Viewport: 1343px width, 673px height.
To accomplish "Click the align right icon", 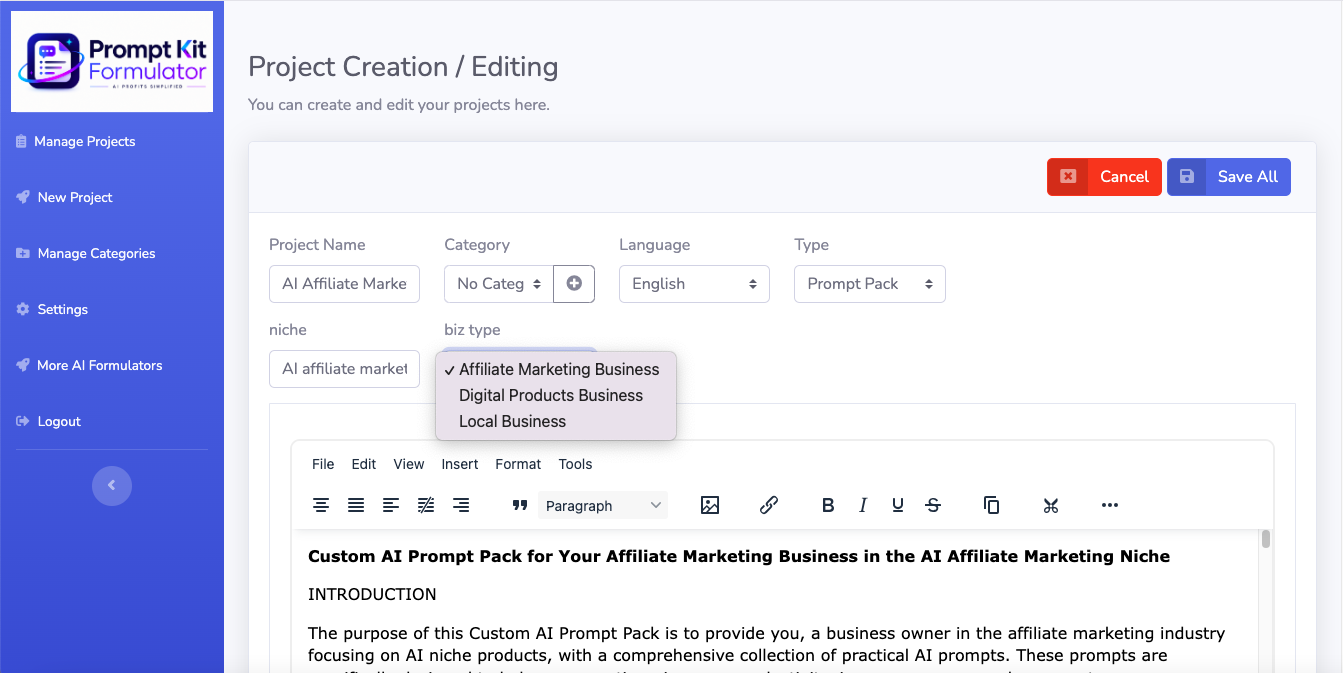I will coord(461,505).
